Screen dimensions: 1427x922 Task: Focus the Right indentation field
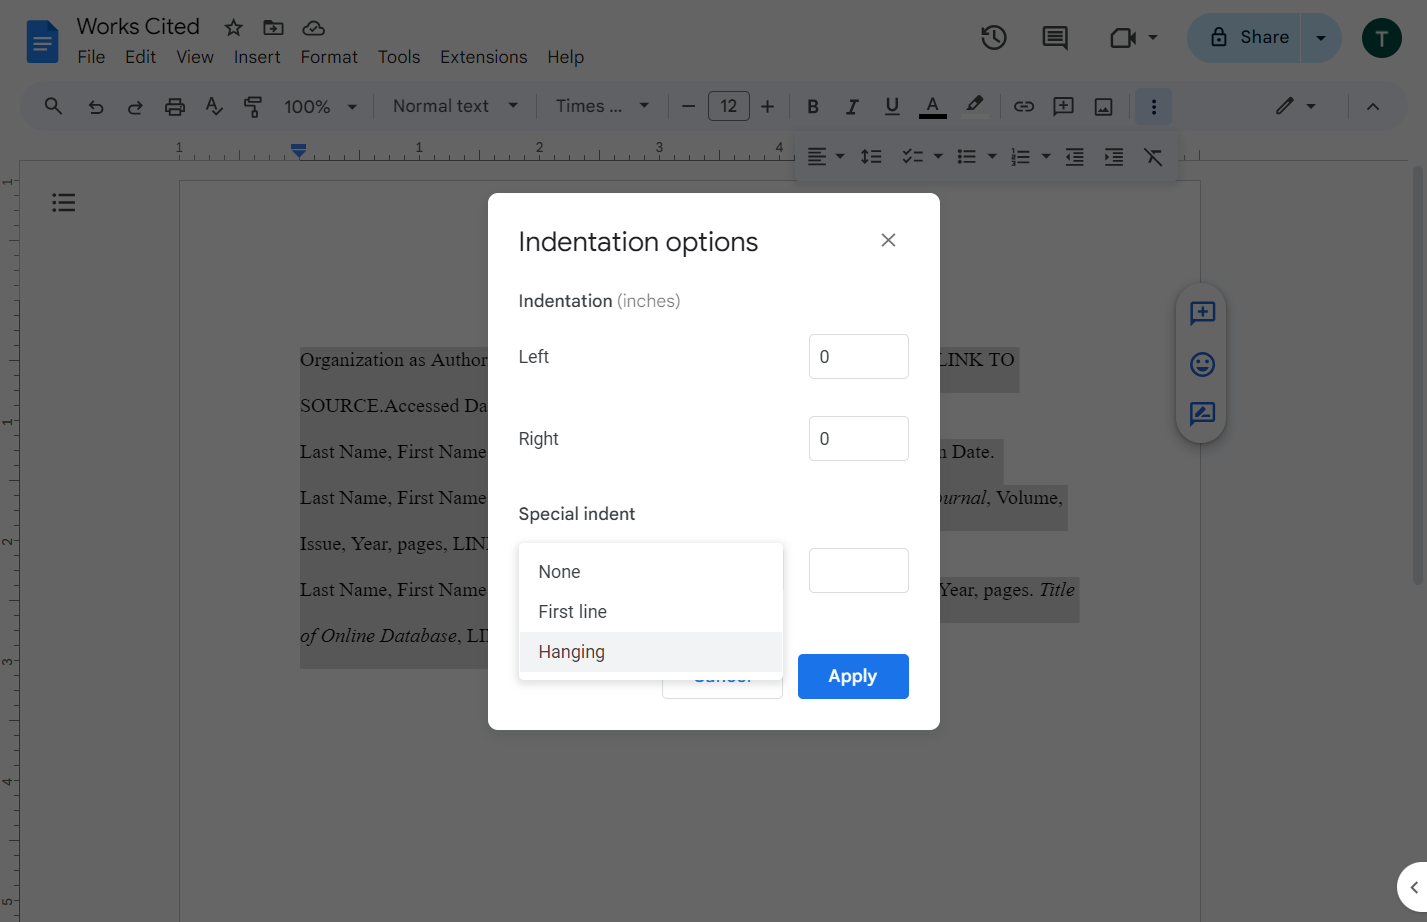859,439
